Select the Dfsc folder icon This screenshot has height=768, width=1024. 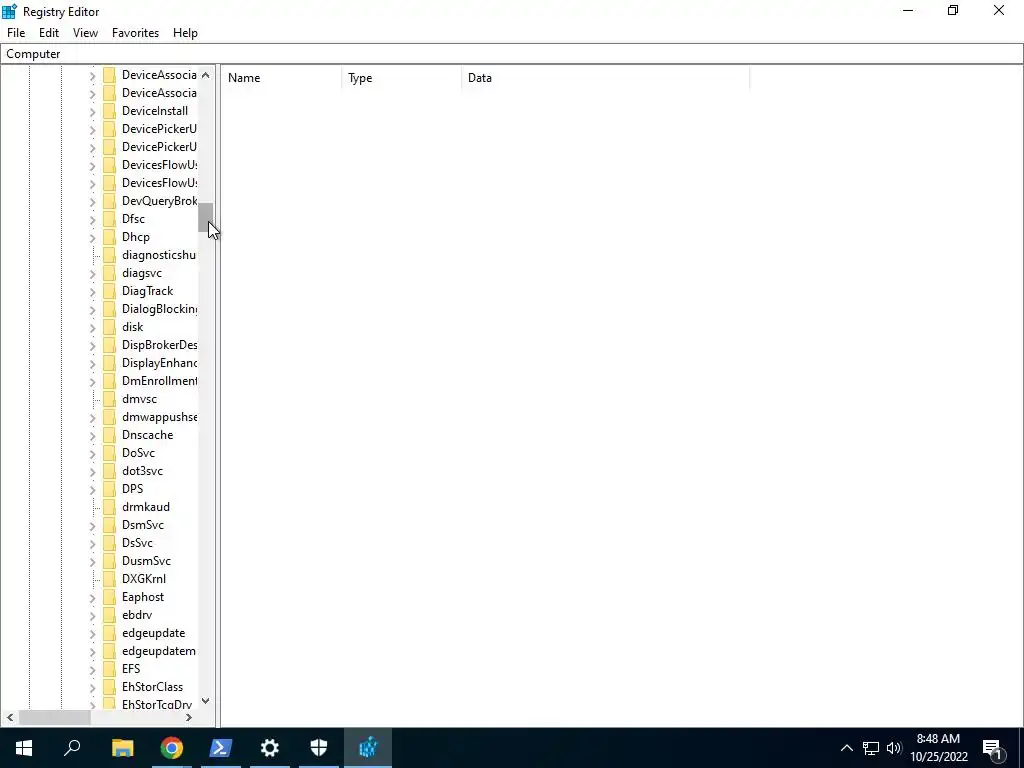pos(110,219)
